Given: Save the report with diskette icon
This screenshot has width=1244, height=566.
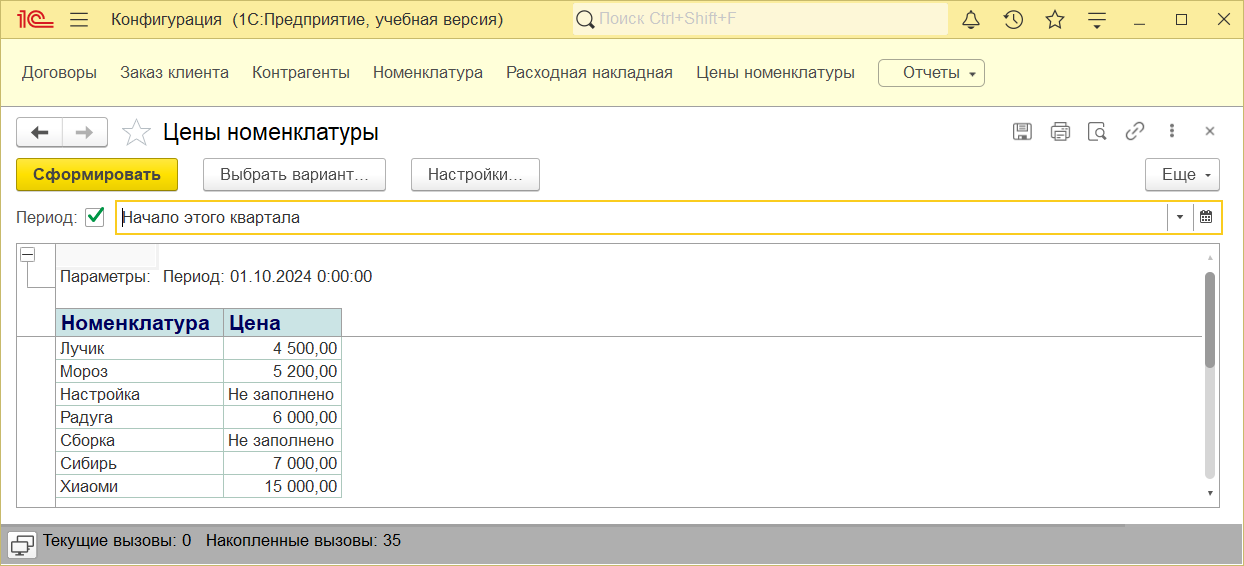Looking at the screenshot, I should point(1022,131).
